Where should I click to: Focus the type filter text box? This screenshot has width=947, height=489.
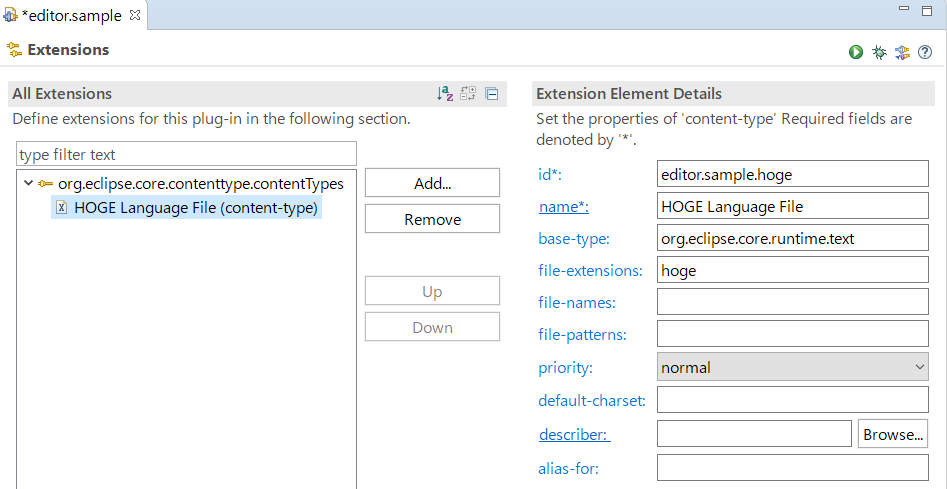click(186, 155)
